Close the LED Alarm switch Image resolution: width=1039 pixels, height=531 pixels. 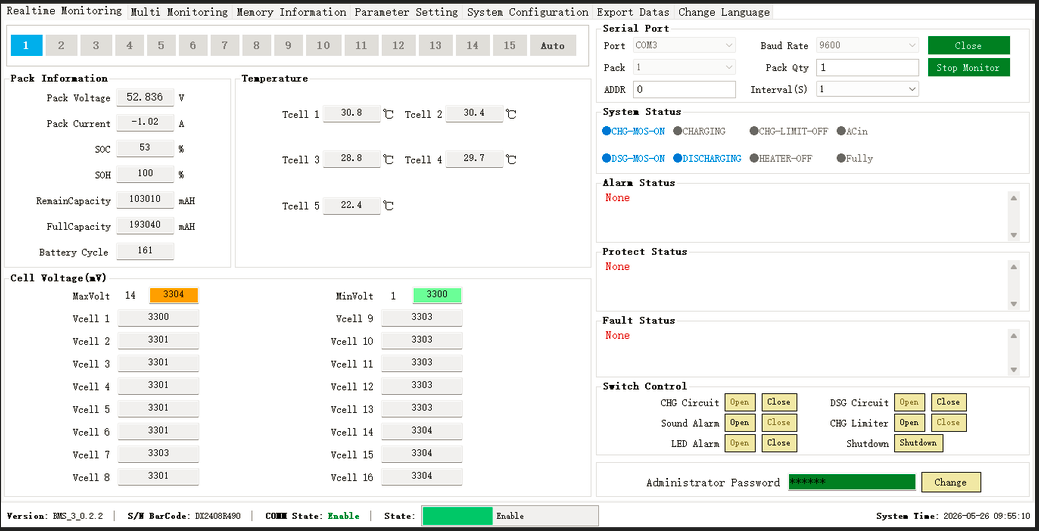pyautogui.click(x=779, y=443)
